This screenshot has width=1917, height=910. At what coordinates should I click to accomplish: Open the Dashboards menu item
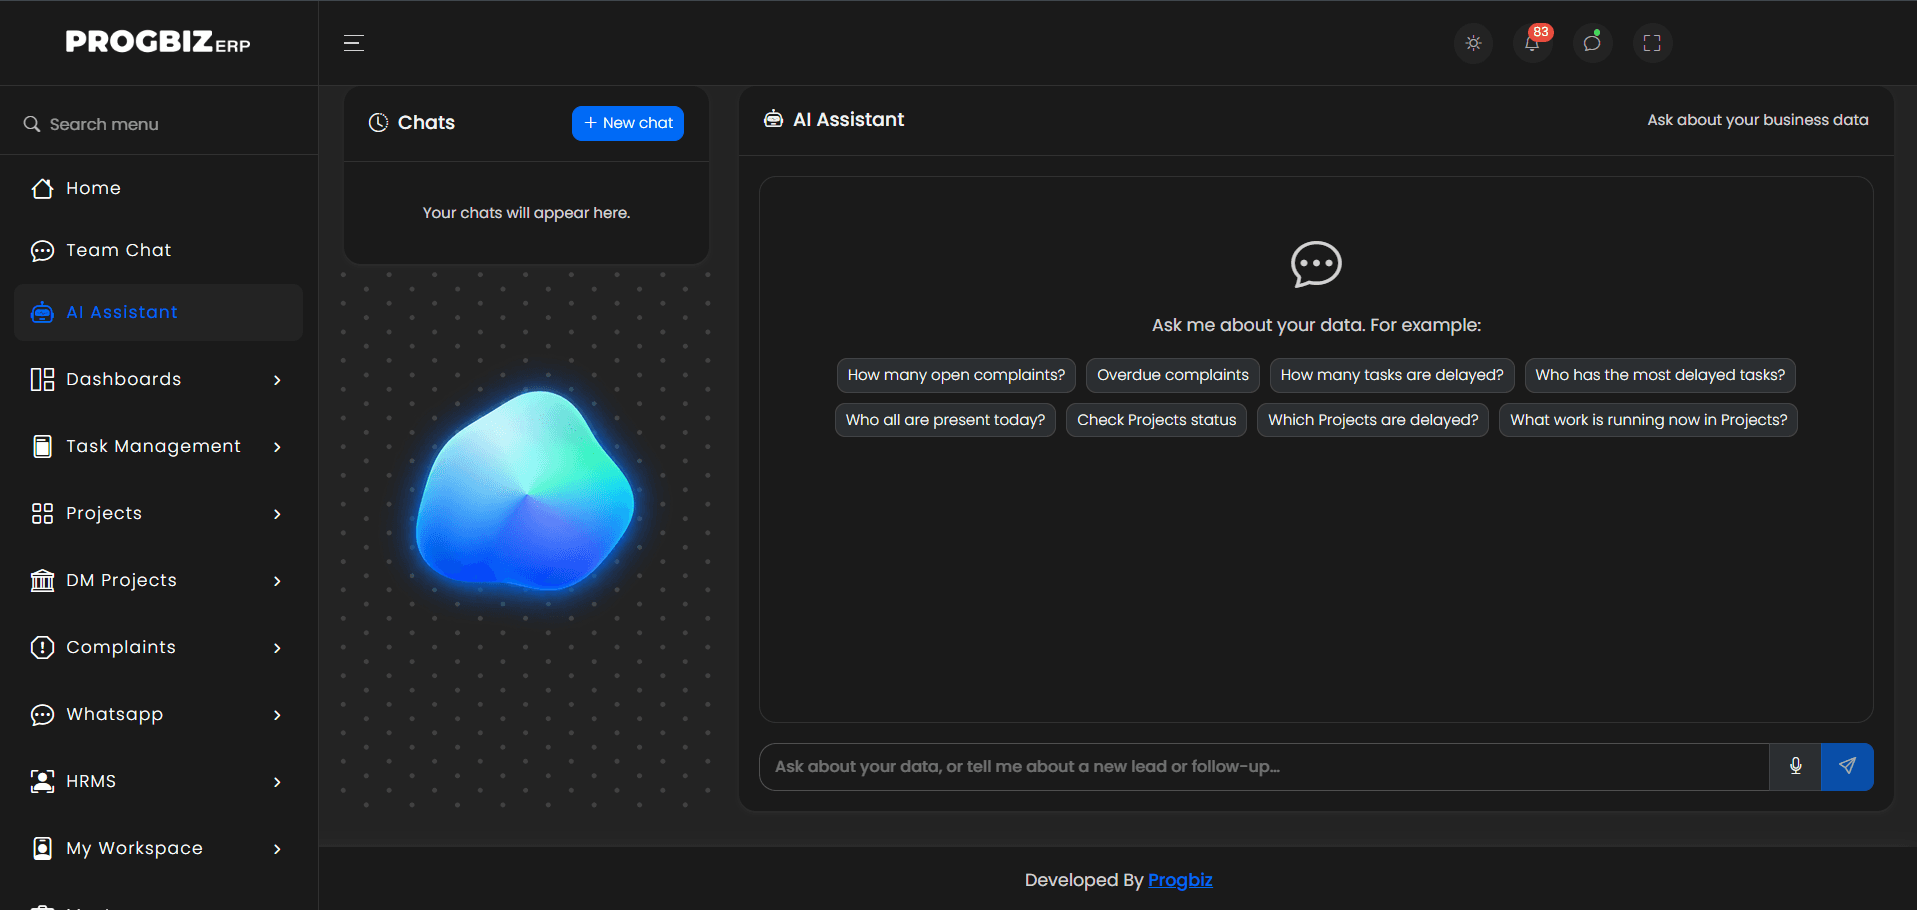click(x=158, y=379)
